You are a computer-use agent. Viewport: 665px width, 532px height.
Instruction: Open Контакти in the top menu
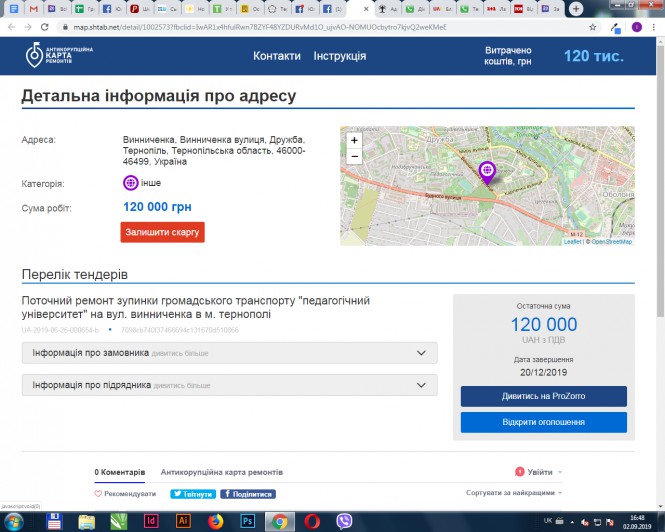(277, 56)
